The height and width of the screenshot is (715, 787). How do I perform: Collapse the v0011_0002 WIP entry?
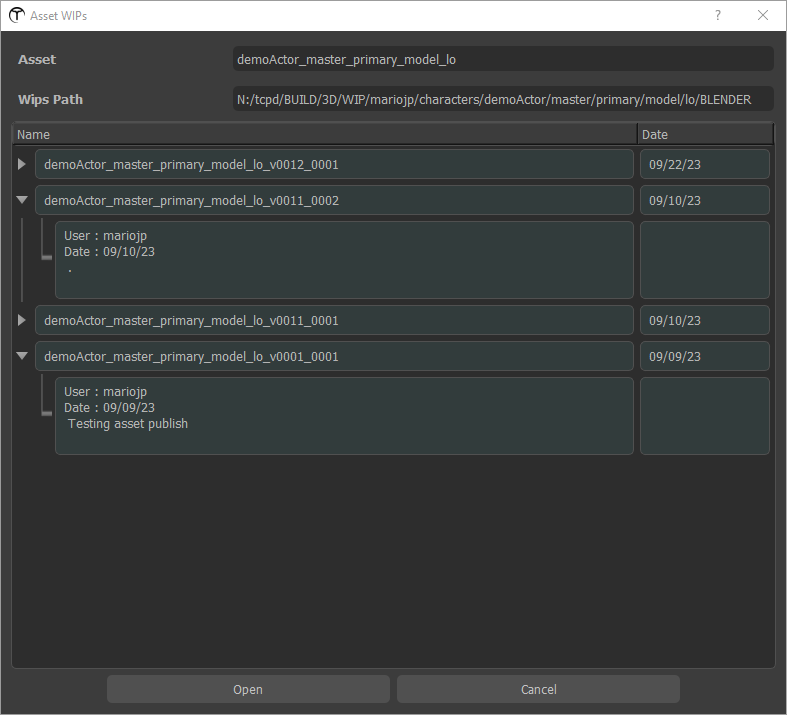(x=22, y=200)
